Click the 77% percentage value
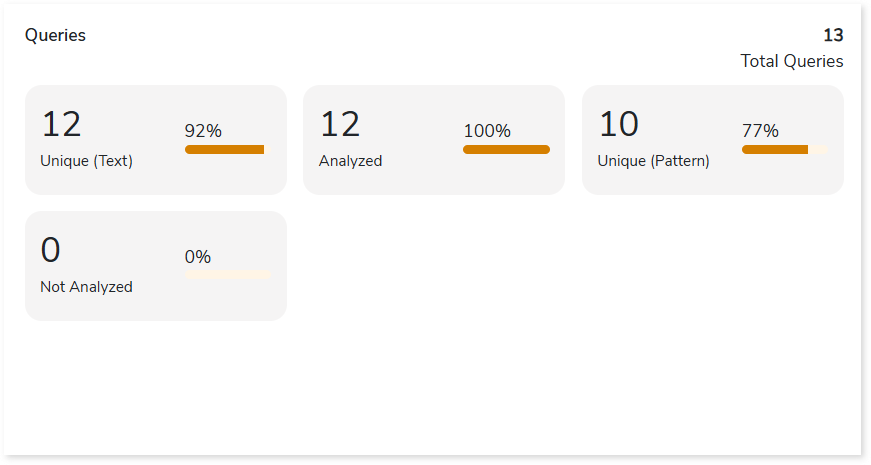 coord(760,131)
